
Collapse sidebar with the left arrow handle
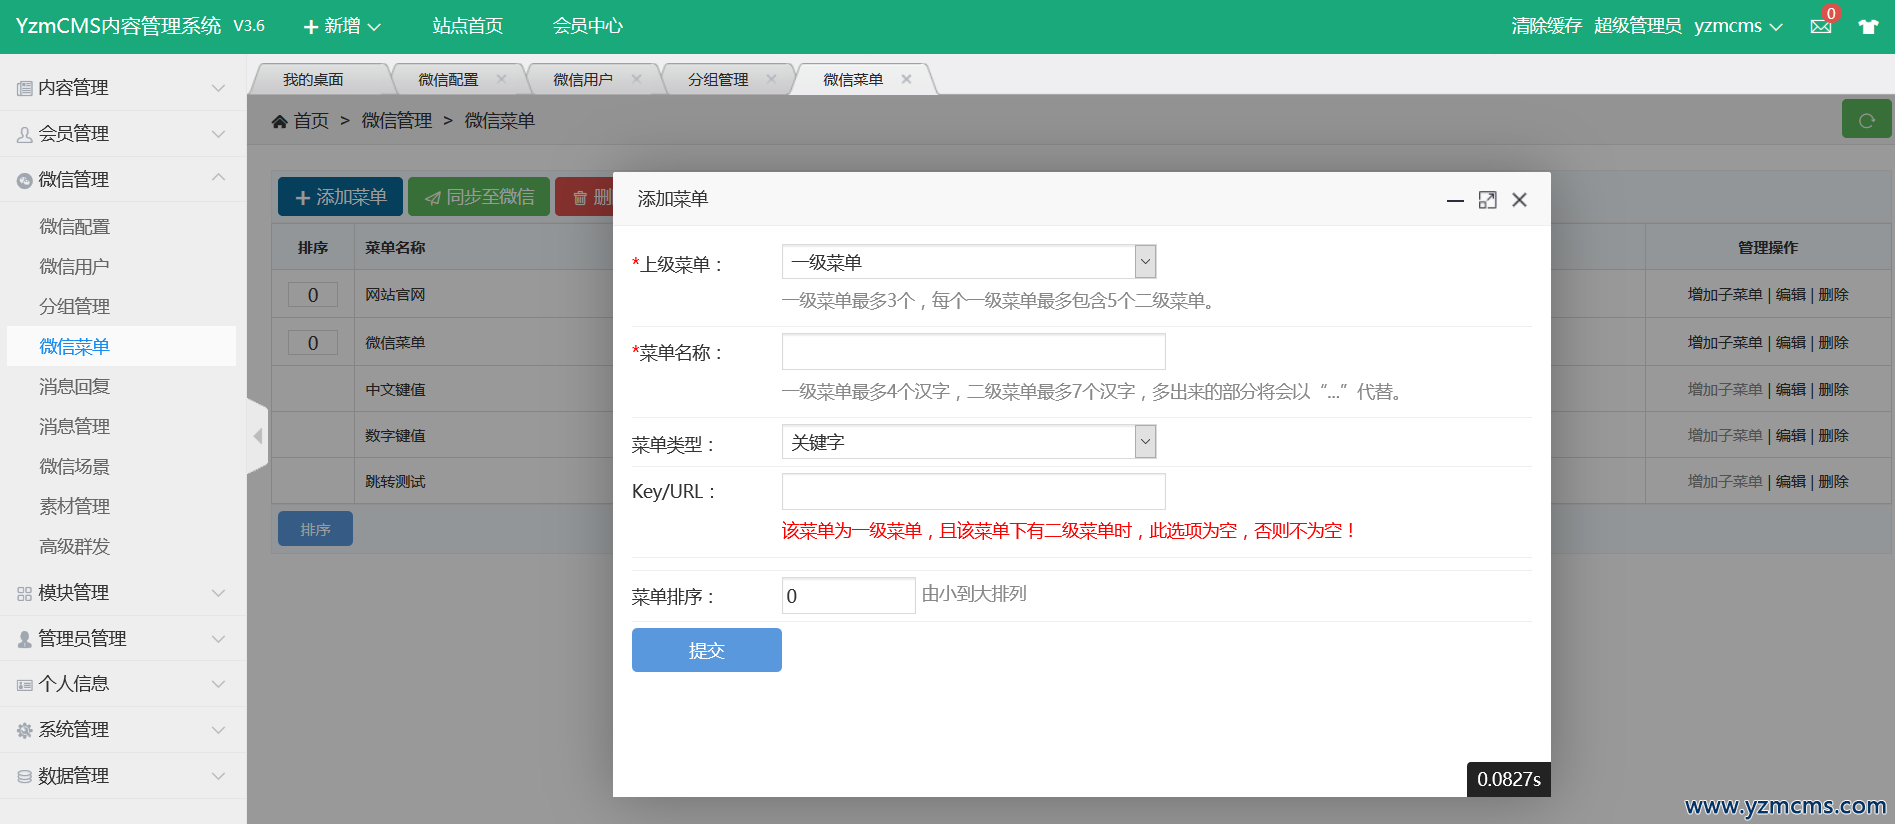[x=258, y=436]
